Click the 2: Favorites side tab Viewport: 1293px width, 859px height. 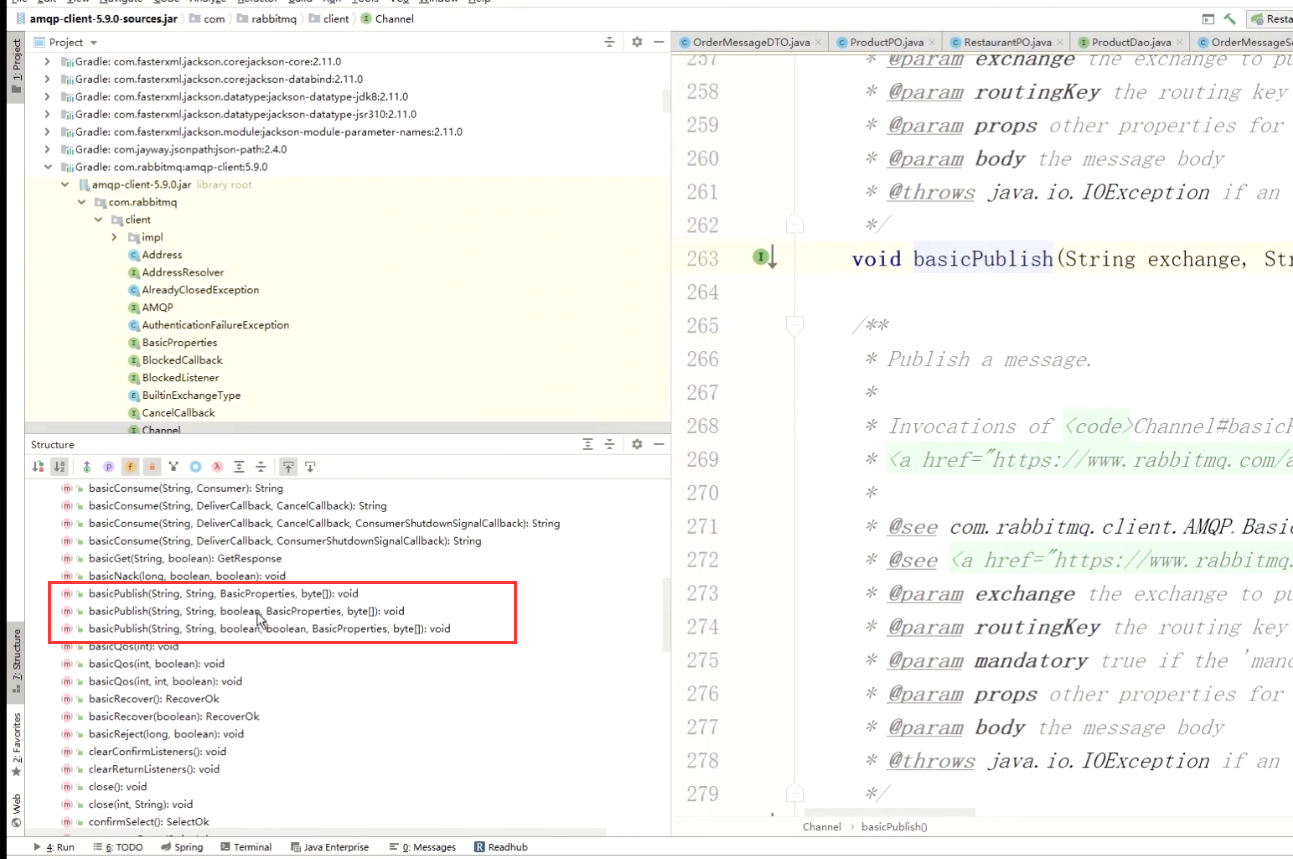[16, 746]
